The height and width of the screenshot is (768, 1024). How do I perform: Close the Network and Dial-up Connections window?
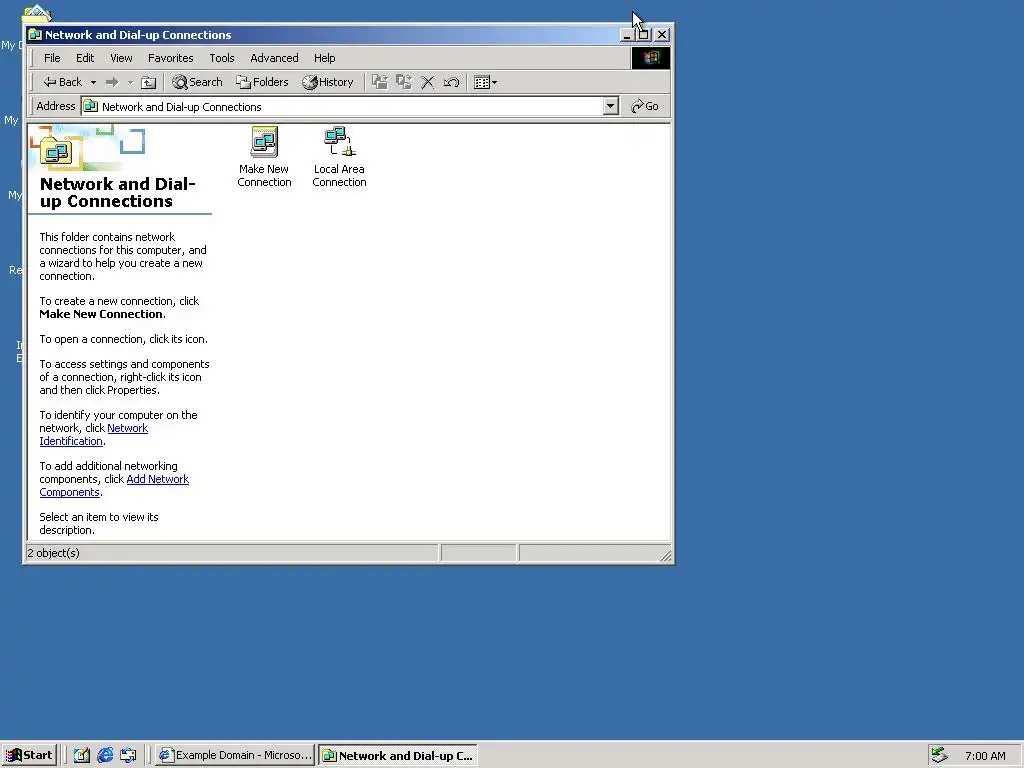(x=662, y=35)
